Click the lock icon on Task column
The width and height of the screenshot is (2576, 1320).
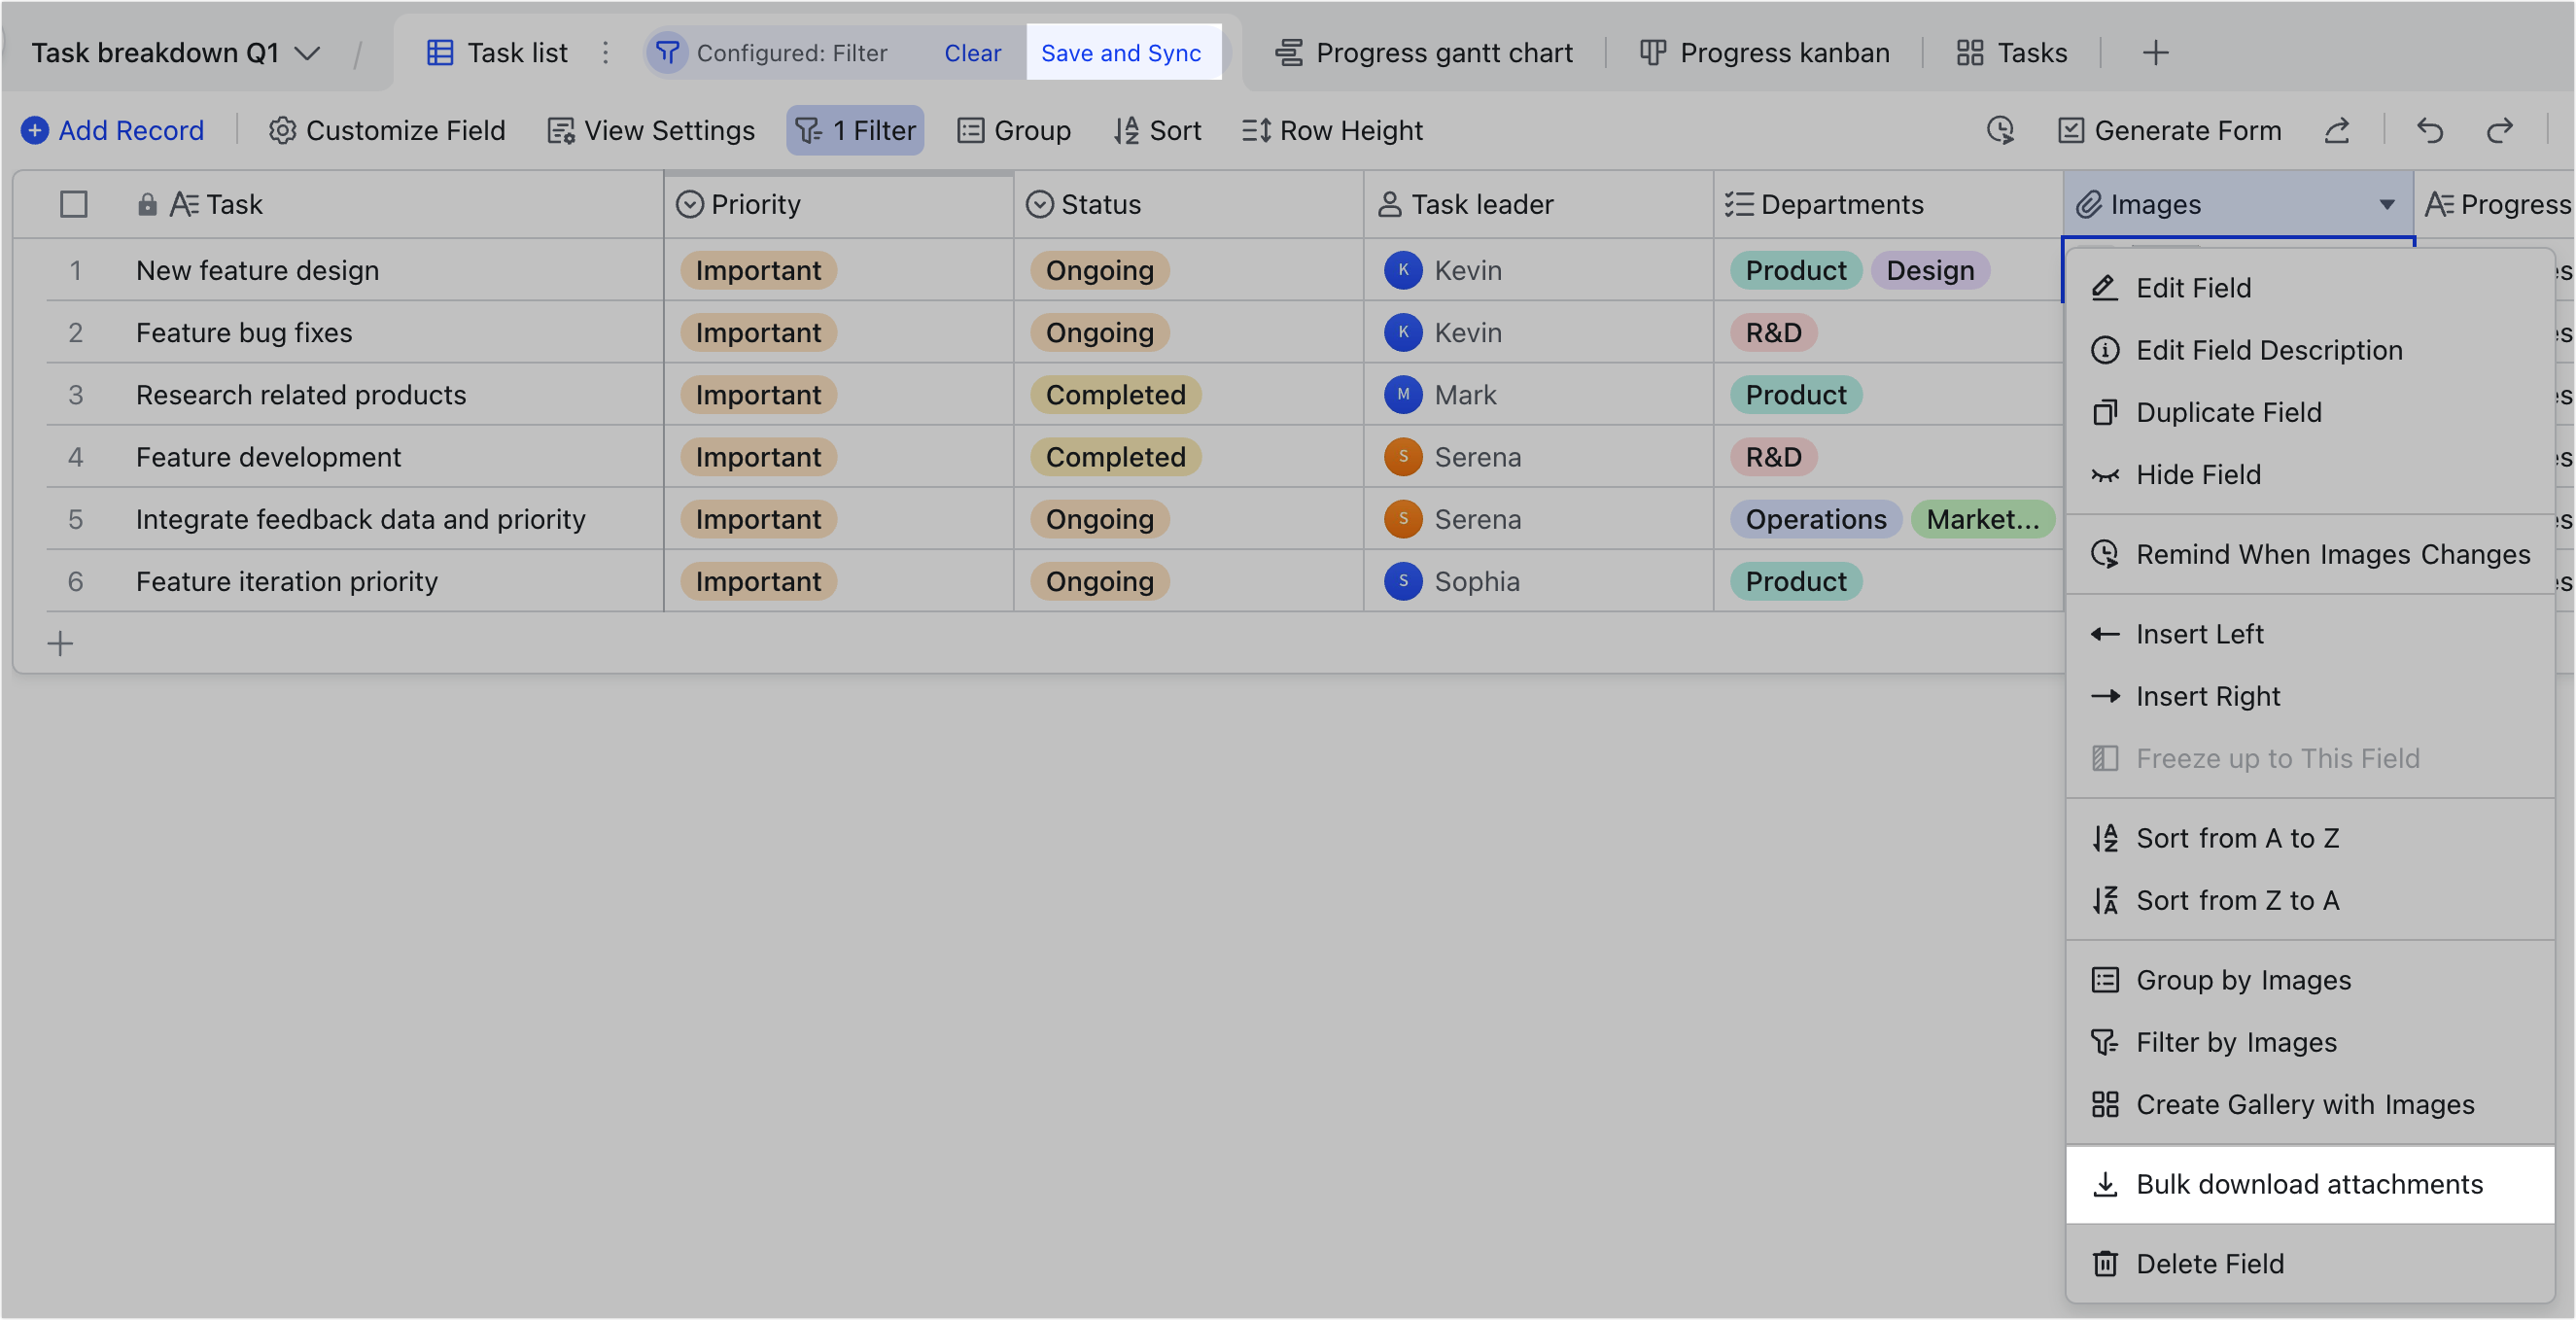click(147, 204)
